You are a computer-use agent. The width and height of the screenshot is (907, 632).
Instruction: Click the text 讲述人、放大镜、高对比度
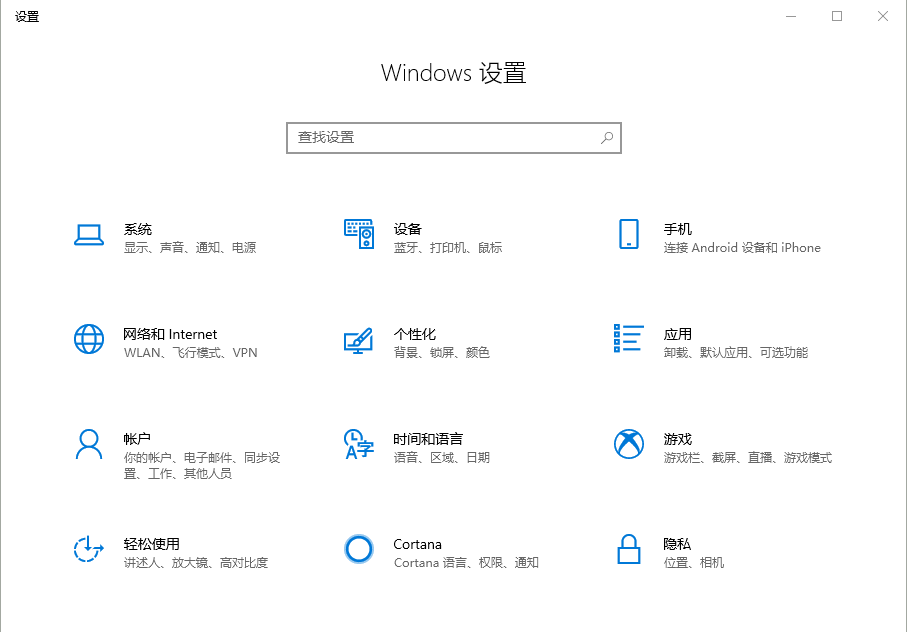[196, 563]
